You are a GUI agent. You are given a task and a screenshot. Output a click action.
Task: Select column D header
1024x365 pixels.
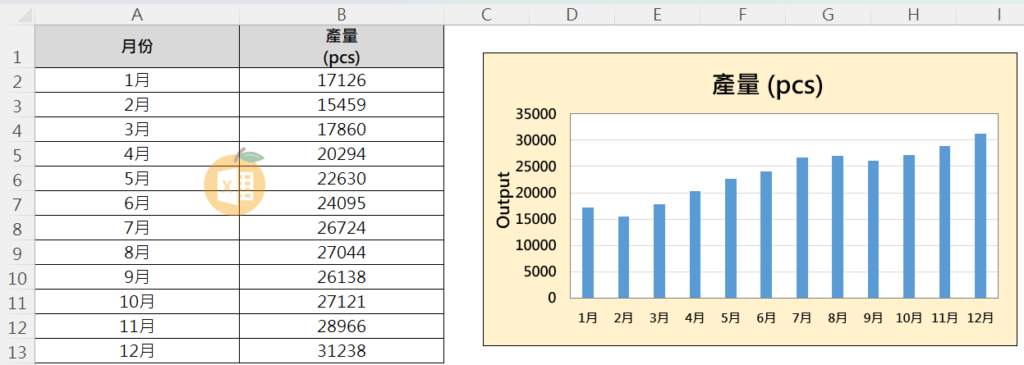[571, 14]
